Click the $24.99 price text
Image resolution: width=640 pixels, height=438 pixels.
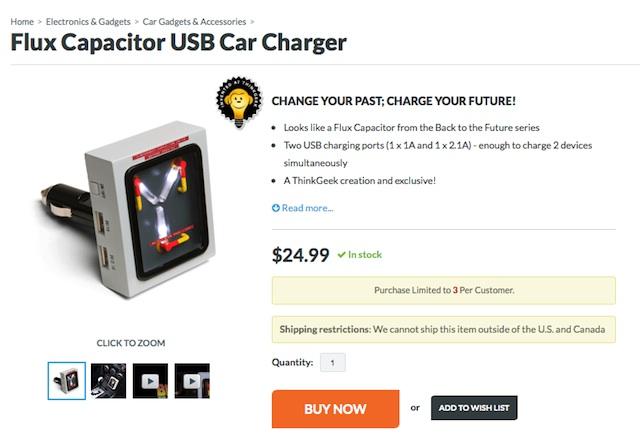(300, 255)
